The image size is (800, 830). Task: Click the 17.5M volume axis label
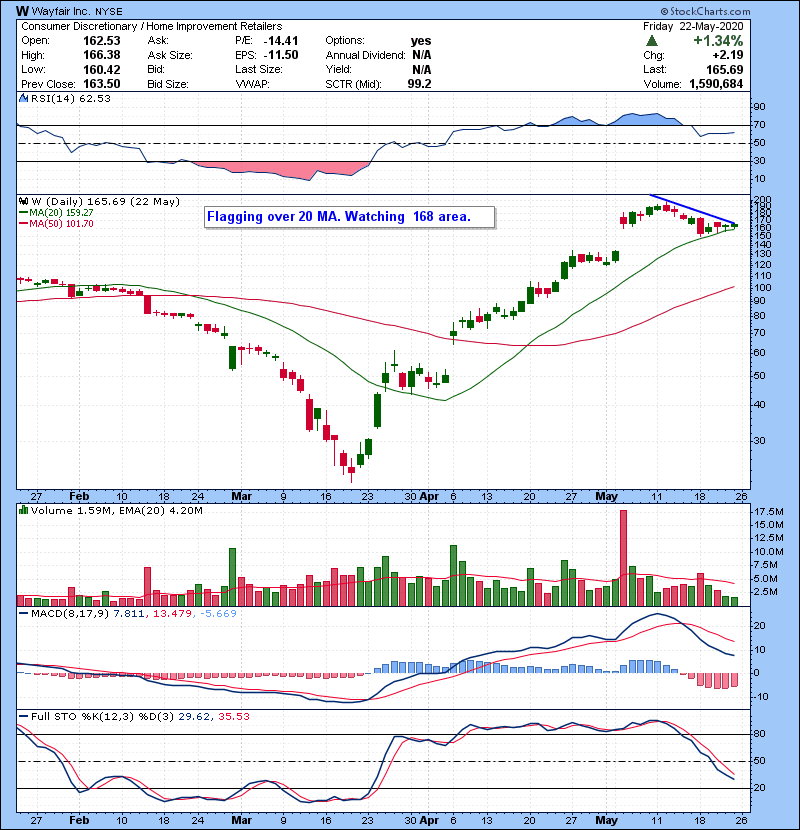[x=769, y=512]
